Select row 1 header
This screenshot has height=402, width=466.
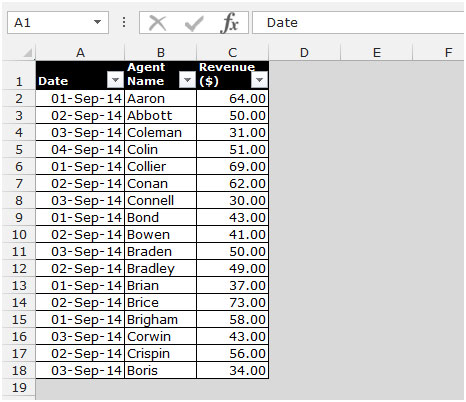pyautogui.click(x=19, y=75)
